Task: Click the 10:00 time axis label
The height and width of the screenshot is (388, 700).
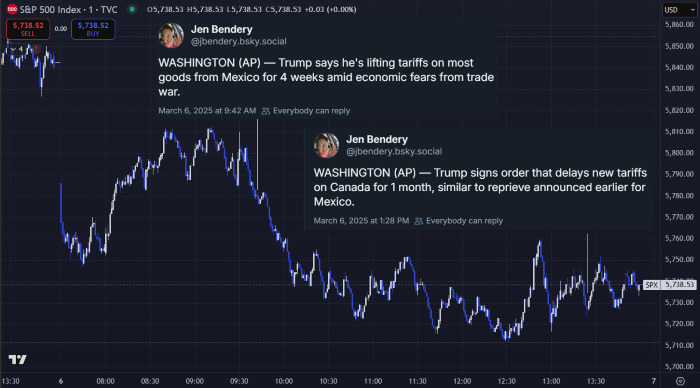Action: [283, 381]
